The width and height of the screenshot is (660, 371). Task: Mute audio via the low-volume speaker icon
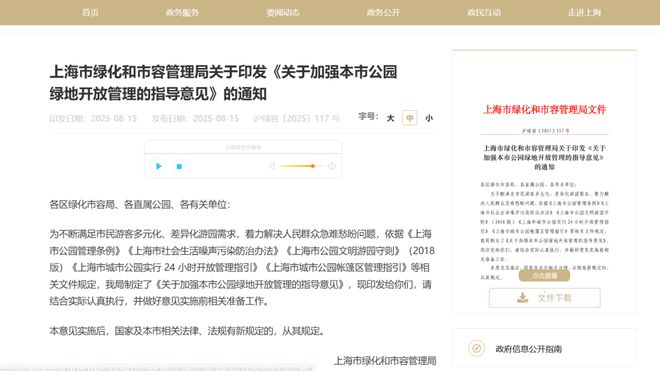[x=272, y=166]
